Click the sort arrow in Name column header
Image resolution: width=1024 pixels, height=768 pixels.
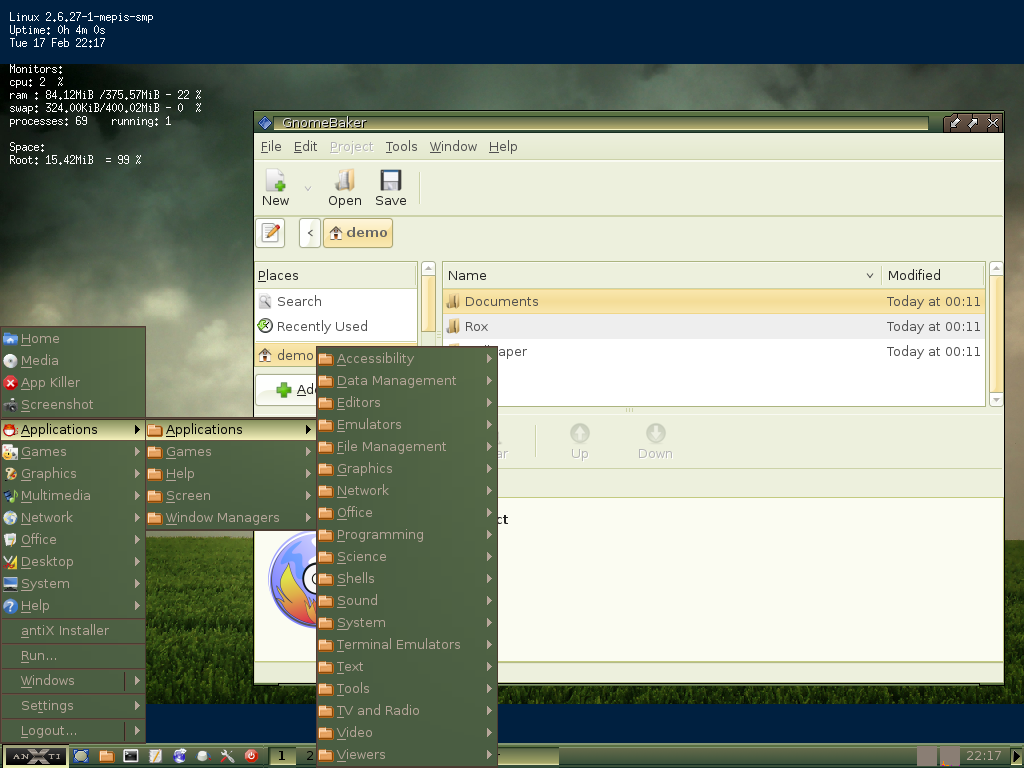point(870,276)
